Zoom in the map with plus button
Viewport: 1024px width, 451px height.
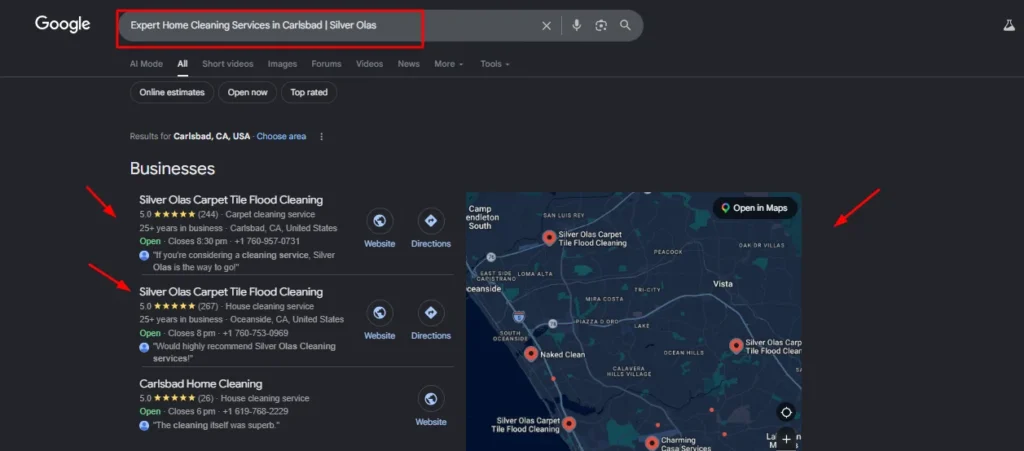tap(786, 439)
